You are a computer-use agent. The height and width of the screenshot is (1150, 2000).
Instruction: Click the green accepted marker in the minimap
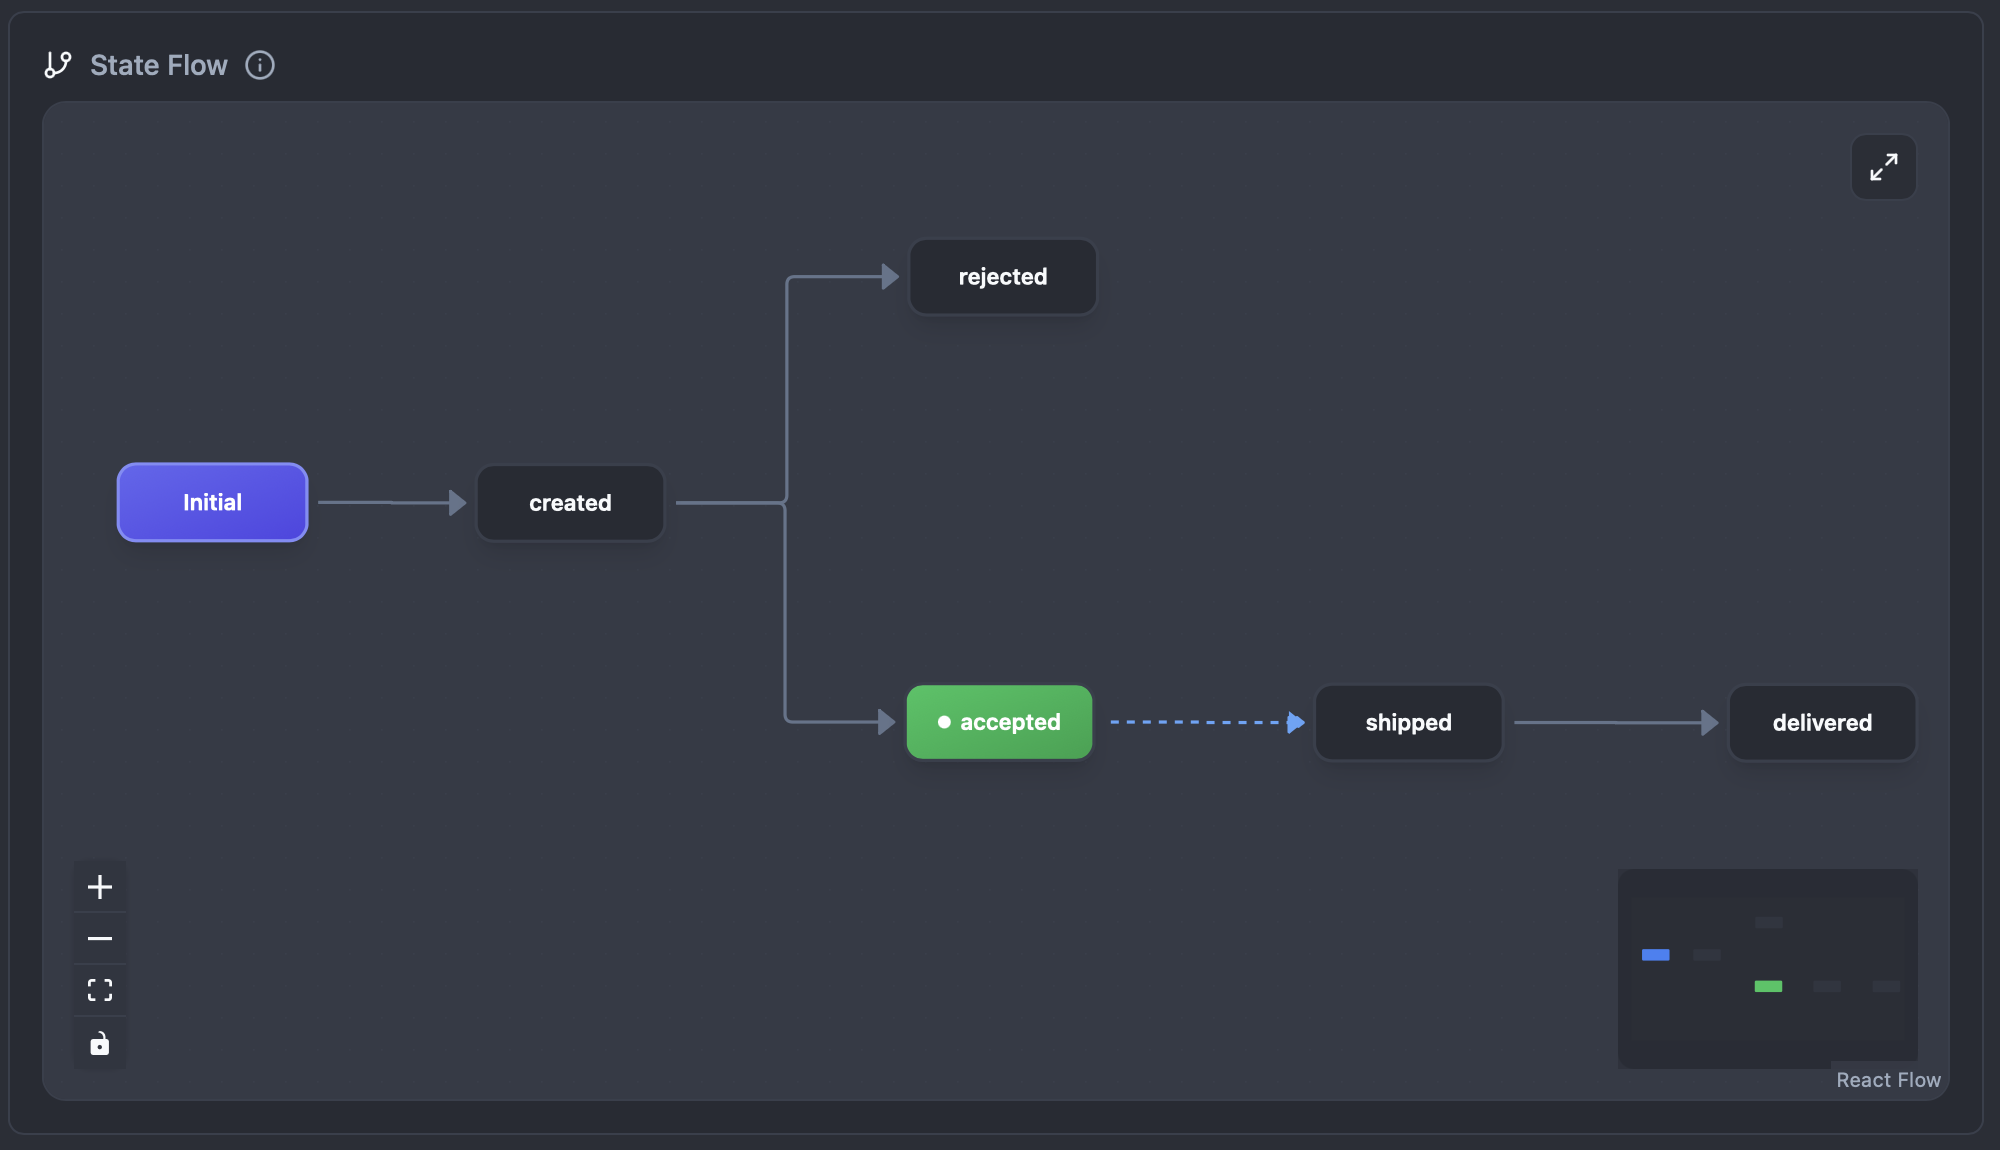coord(1768,987)
